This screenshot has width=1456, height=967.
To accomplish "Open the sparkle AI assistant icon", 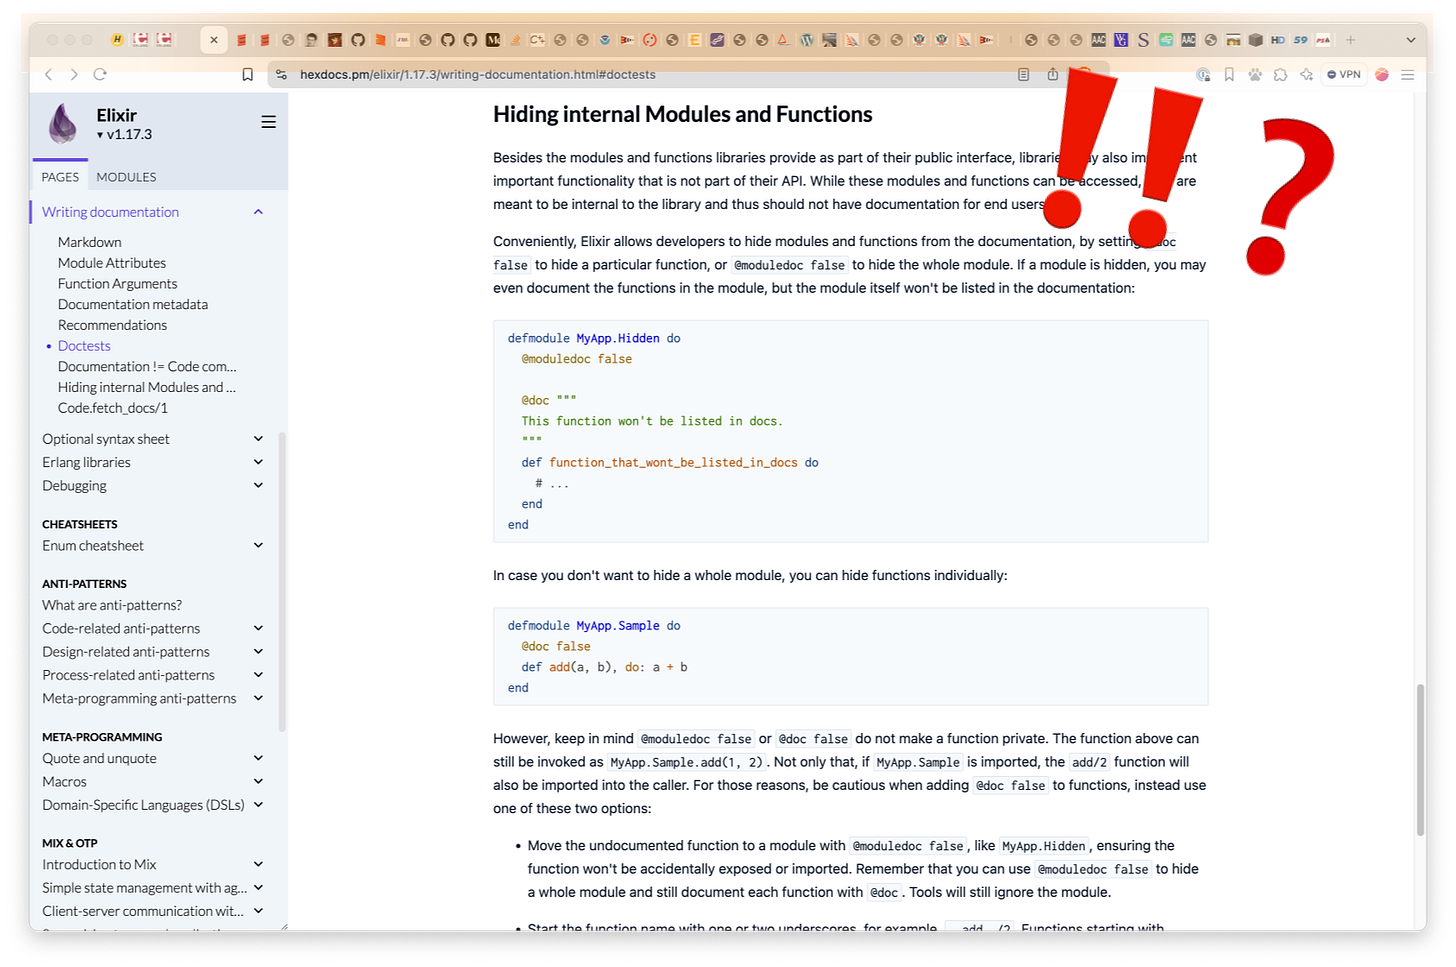I will pos(1306,74).
